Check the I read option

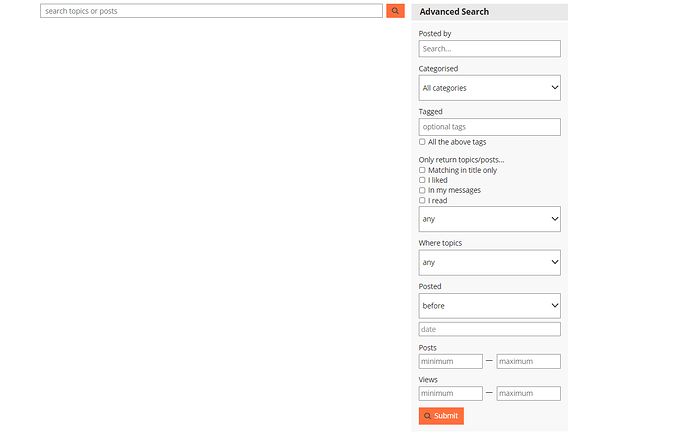point(422,200)
